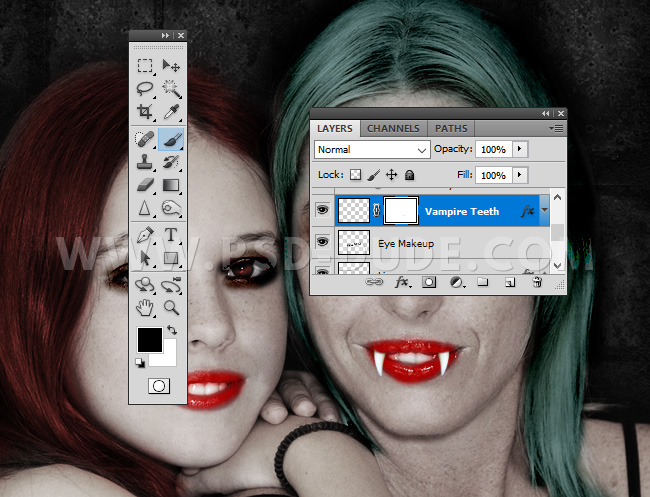The image size is (650, 497).
Task: Click the fx badge on Vampire Teeth layer
Action: coord(528,211)
